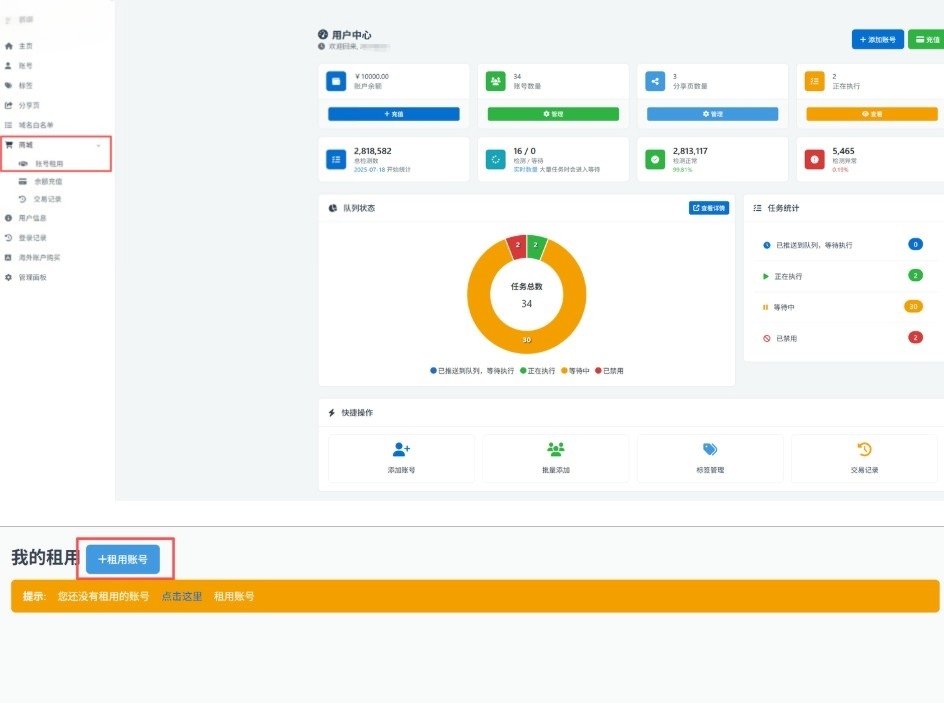Click the 点击这里 link in warning banner
944x705 pixels.
[182, 597]
